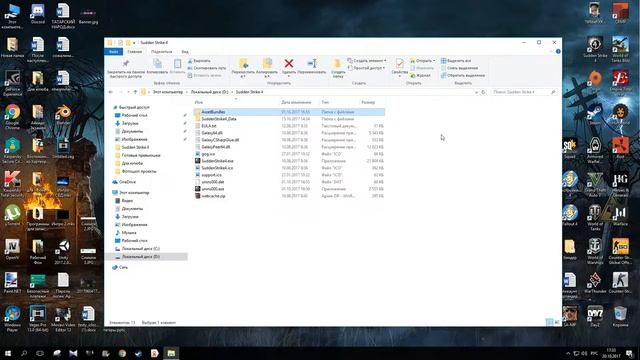Open Загрузки under Быстрый доступ in sidebar
The height and width of the screenshot is (360, 640).
click(130, 123)
